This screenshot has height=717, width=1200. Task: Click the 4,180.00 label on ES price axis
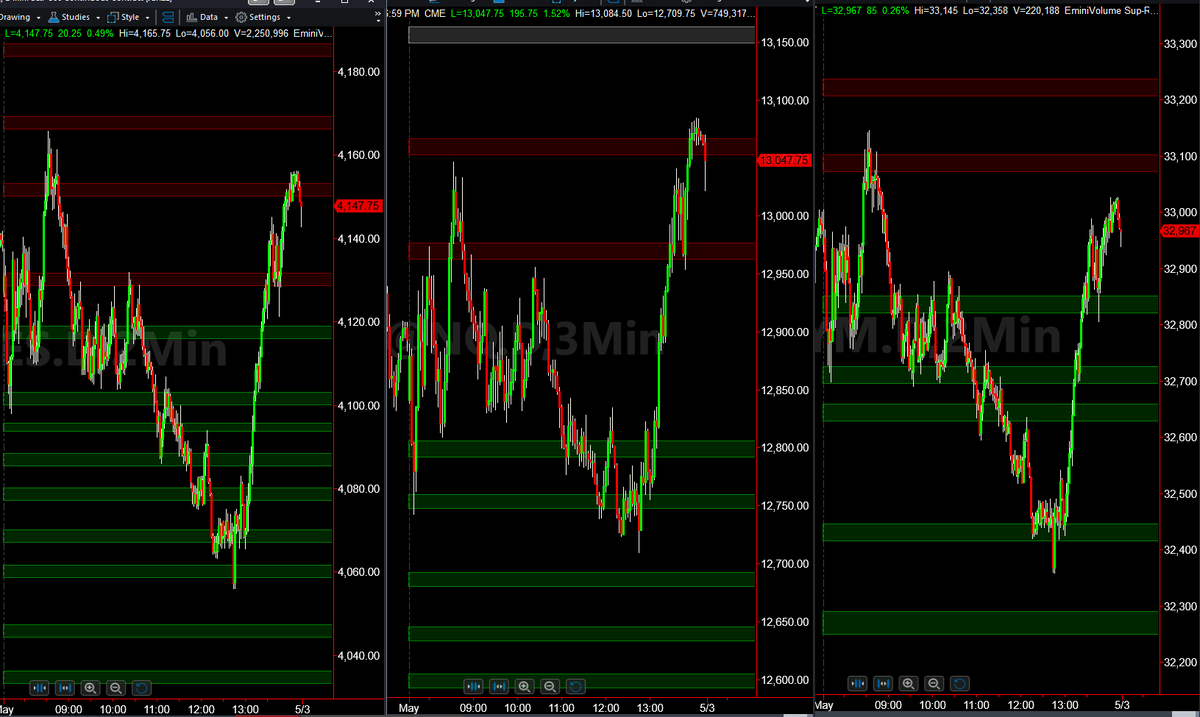click(359, 72)
